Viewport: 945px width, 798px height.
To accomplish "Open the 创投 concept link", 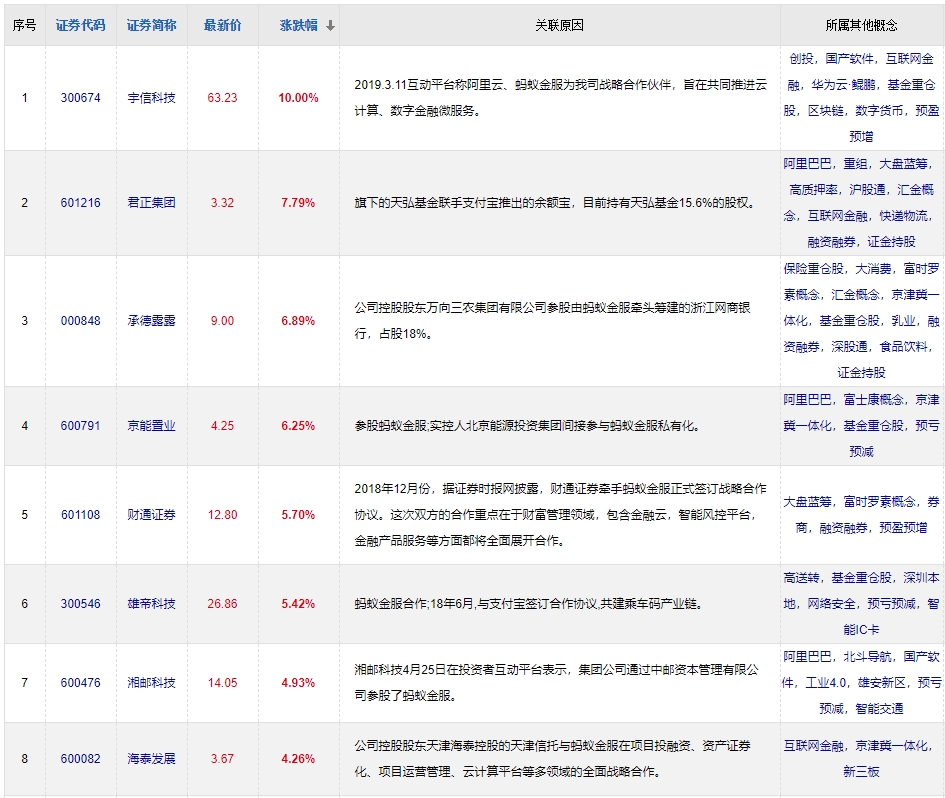I will click(801, 58).
